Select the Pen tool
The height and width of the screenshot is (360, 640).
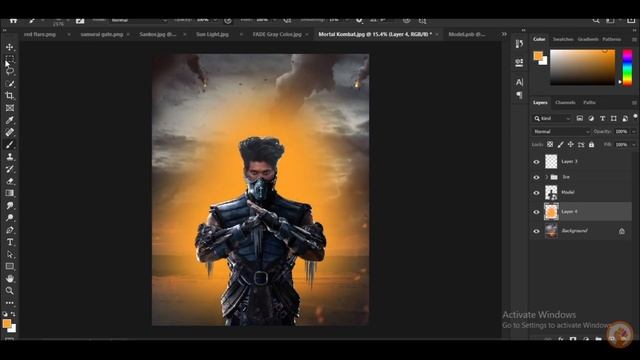(x=9, y=230)
